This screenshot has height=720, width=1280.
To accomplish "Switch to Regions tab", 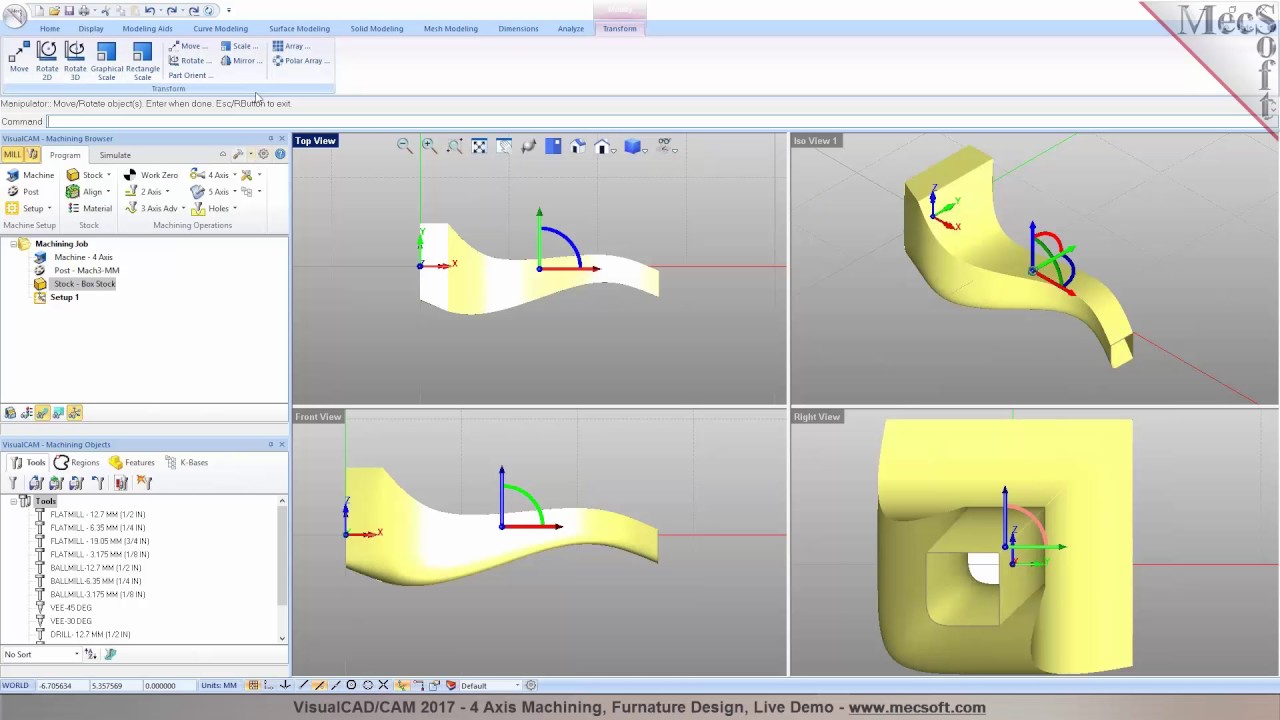I will 76,463.
